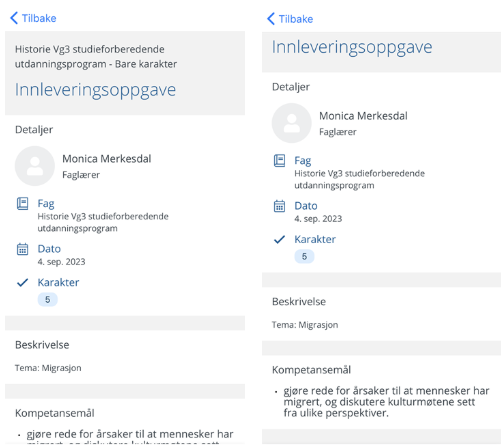
Task: Click the Karakter checkmark icon in left panel
Action: pos(22,283)
